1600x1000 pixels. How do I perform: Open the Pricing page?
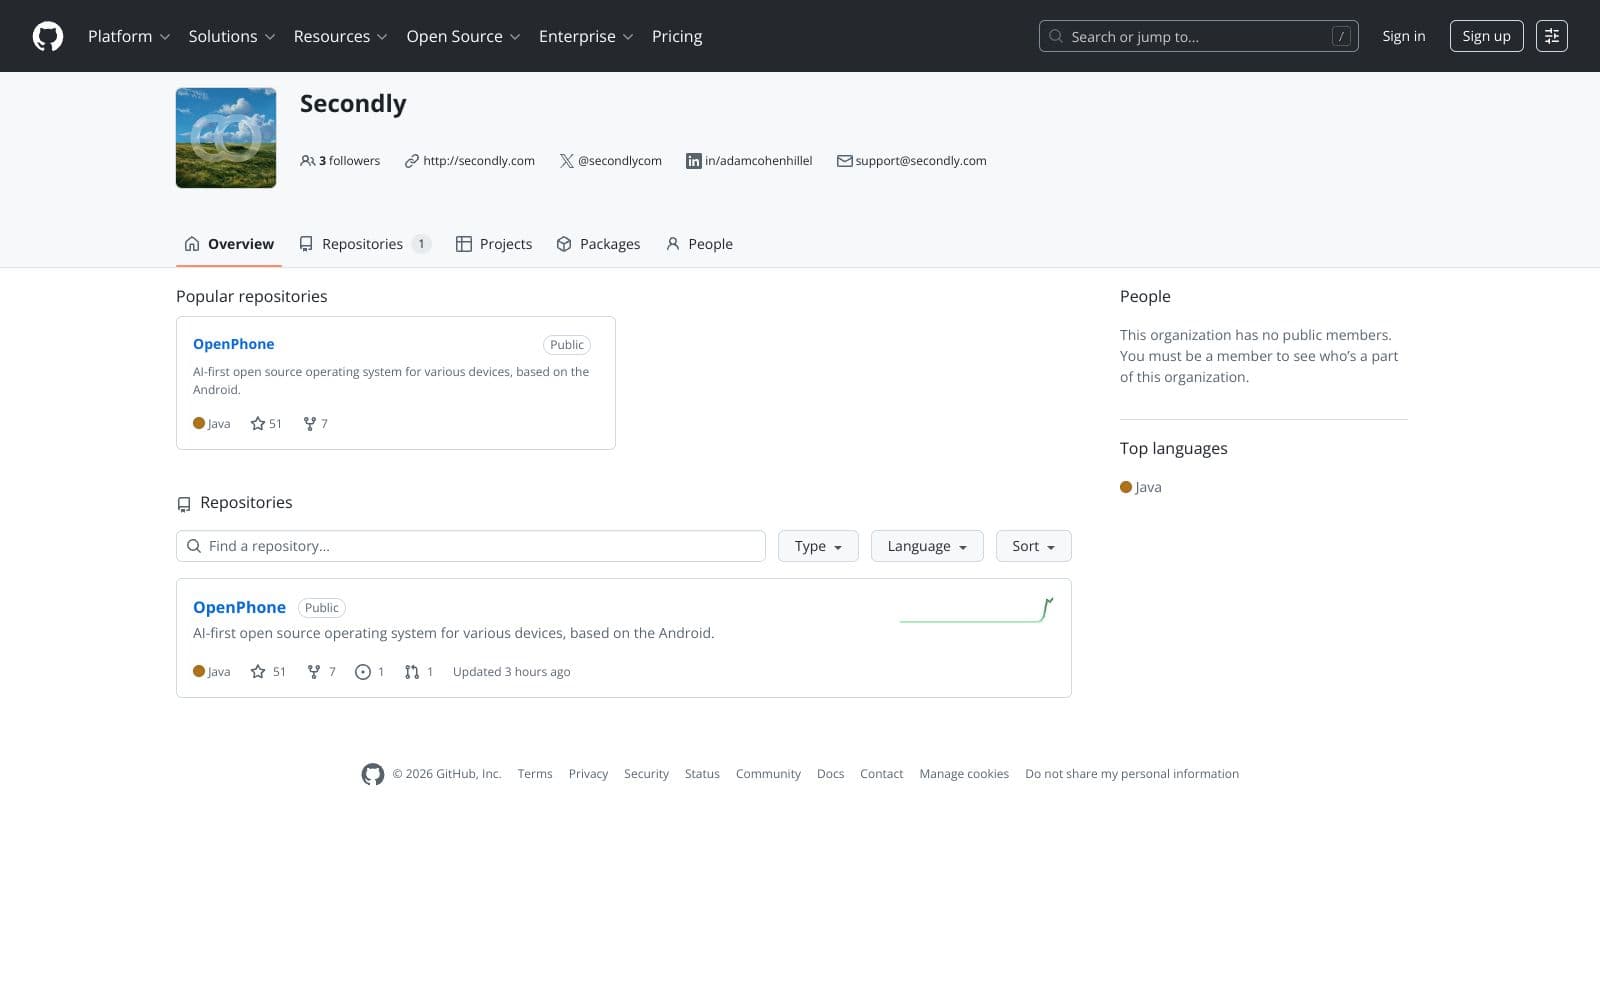tap(677, 36)
